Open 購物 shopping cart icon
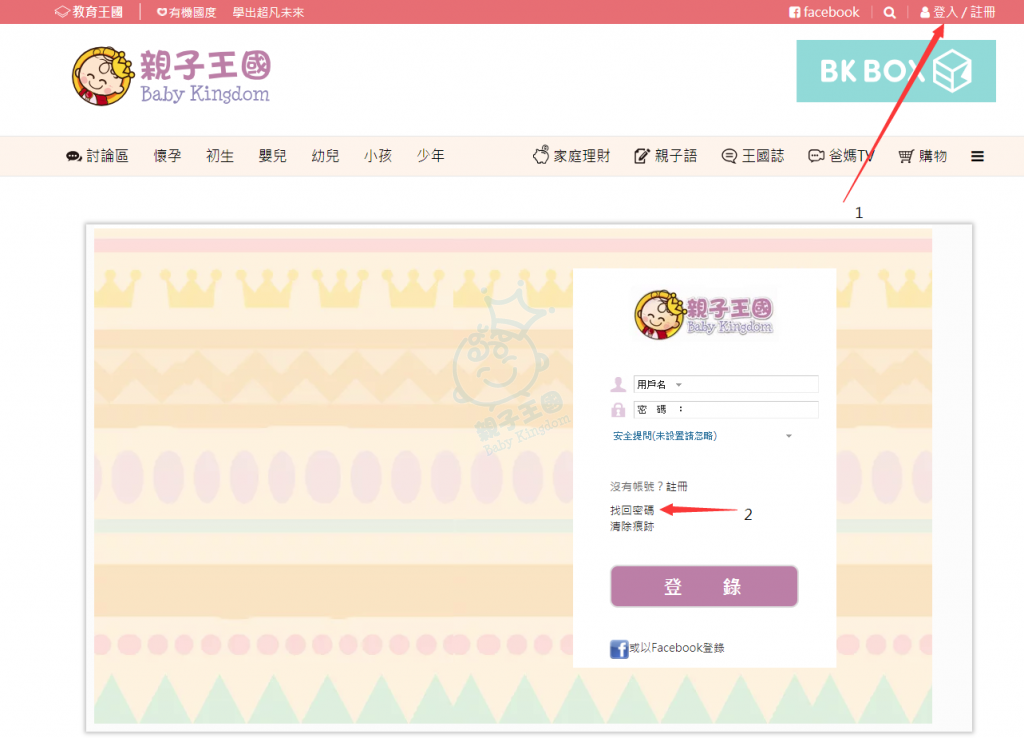The width and height of the screenshot is (1024, 738). [905, 156]
